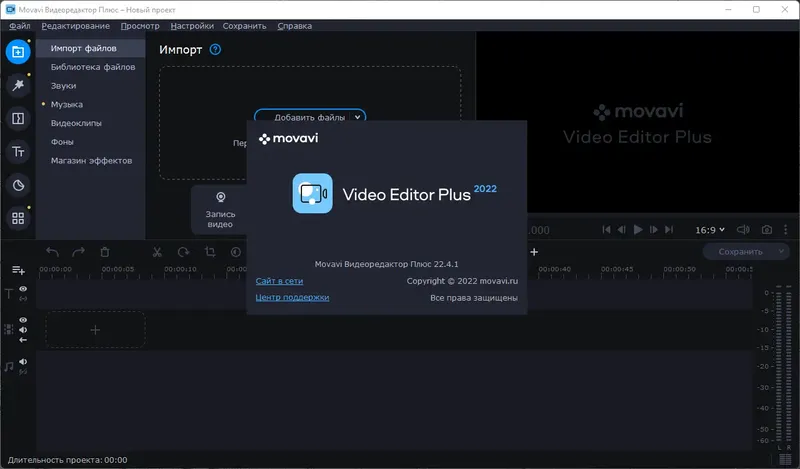Viewport: 800px width, 469px height.
Task: Mute the video track audio
Action: coord(23,330)
